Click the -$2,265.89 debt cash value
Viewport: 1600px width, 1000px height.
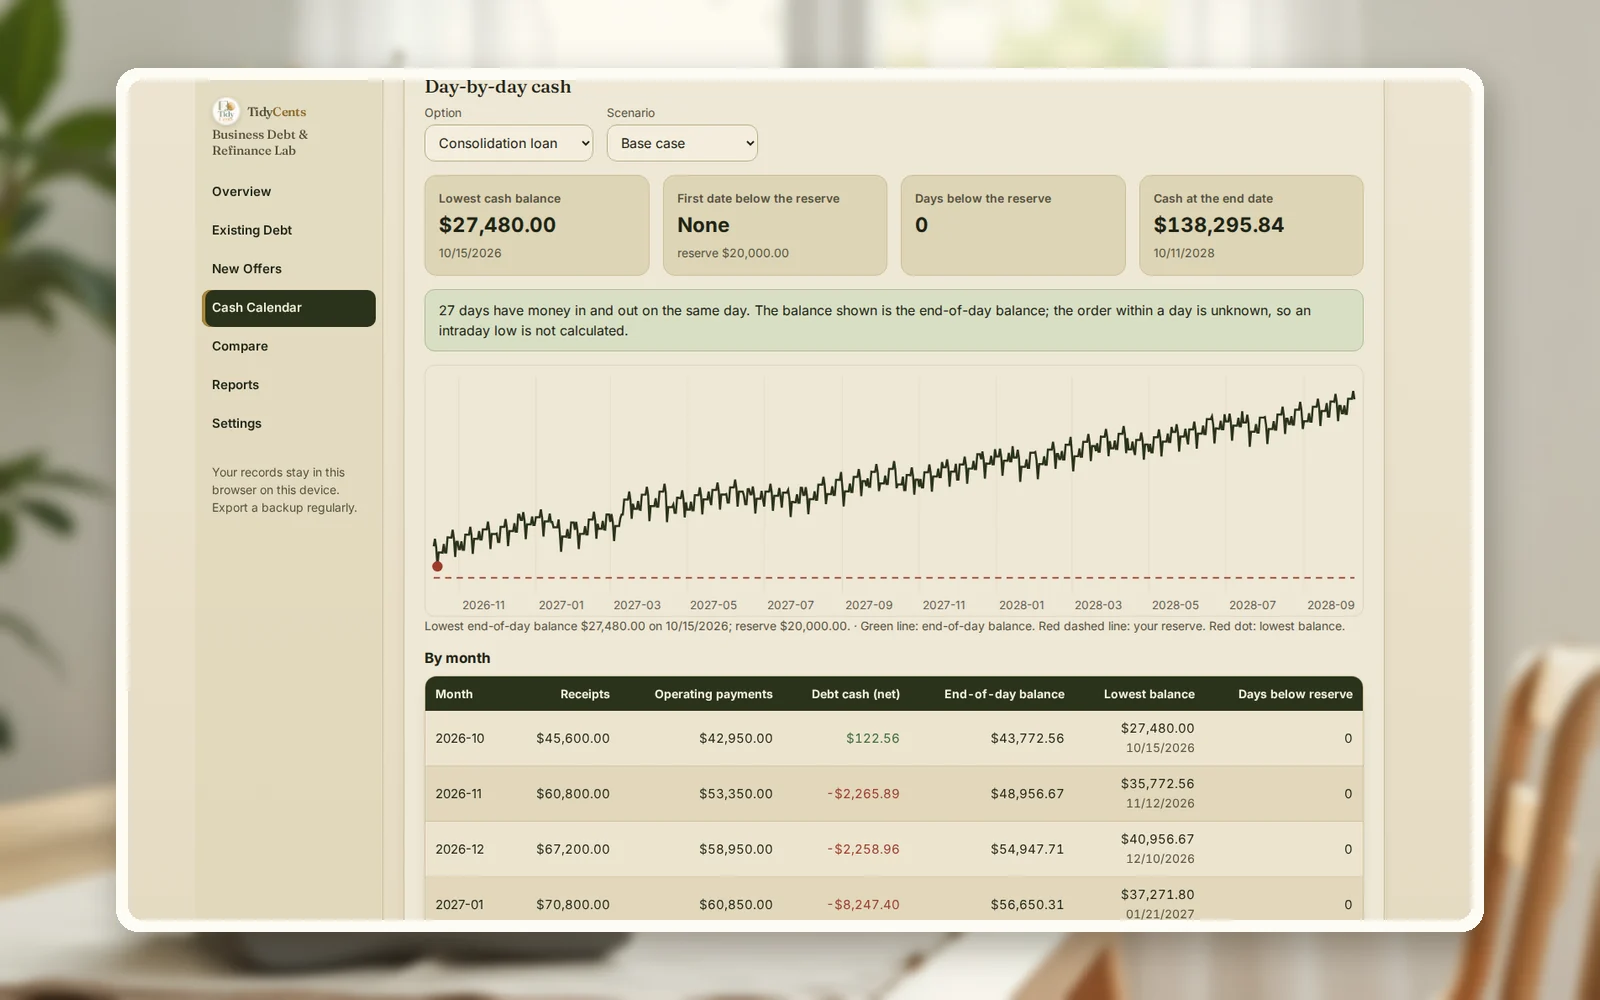tap(863, 794)
